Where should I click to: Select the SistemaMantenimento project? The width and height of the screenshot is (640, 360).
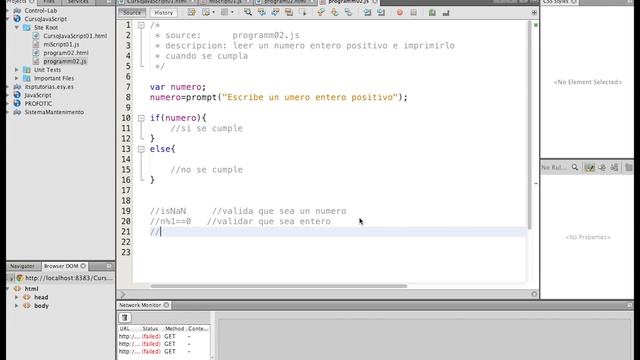(54, 112)
